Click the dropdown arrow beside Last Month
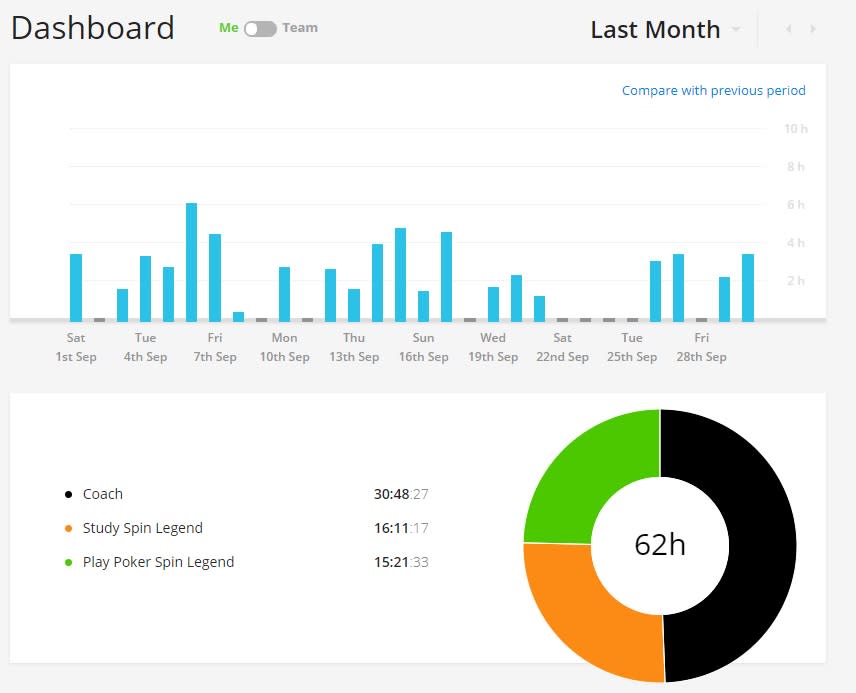Viewport: 856px width, 693px height. coord(736,29)
